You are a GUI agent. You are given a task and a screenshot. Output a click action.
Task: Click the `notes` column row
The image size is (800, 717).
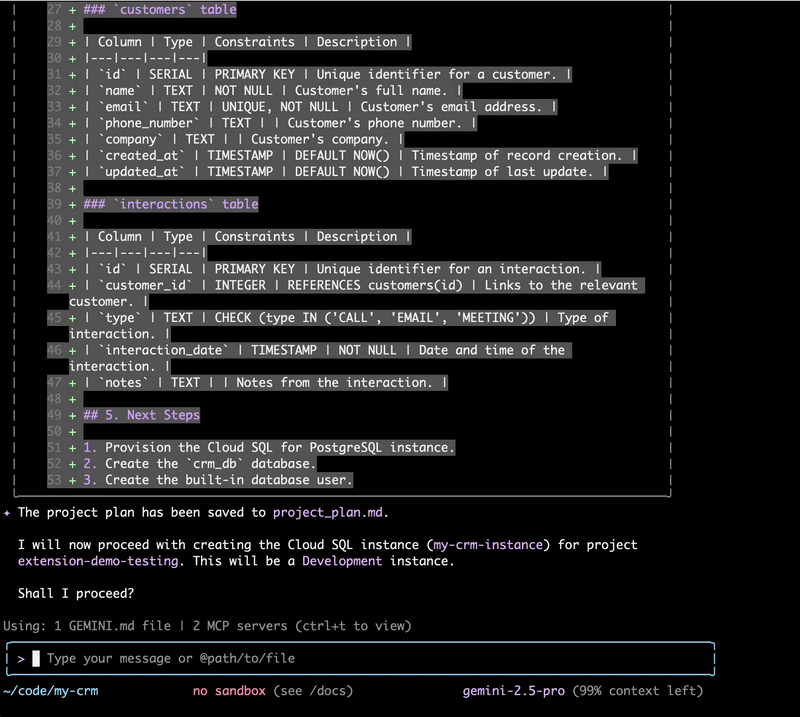(x=265, y=383)
